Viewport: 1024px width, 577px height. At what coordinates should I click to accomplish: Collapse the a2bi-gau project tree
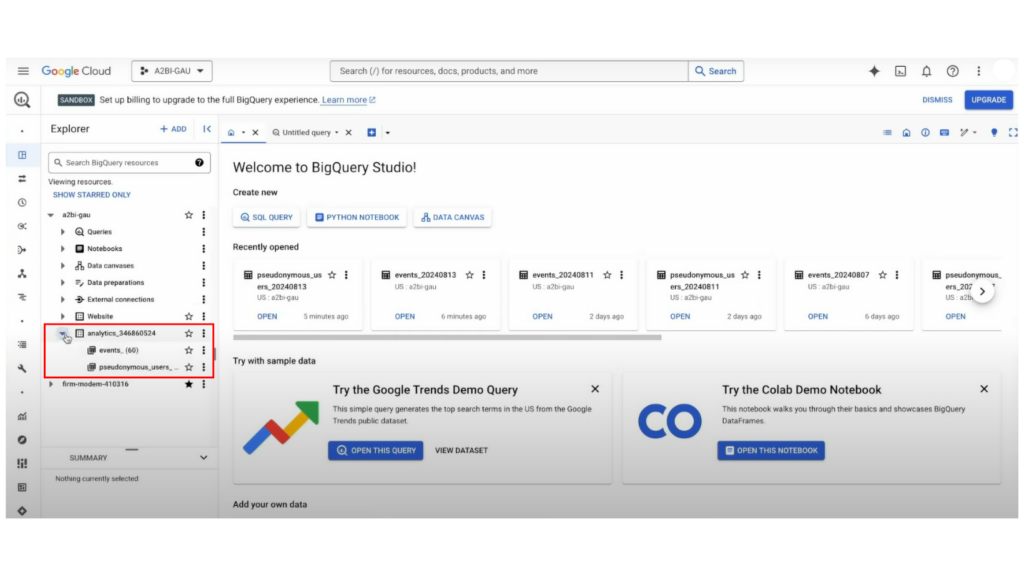(51, 215)
